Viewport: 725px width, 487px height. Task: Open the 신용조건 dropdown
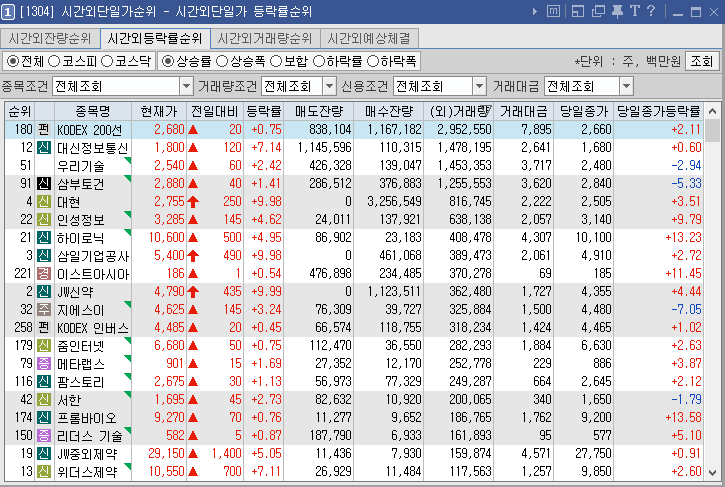point(479,86)
